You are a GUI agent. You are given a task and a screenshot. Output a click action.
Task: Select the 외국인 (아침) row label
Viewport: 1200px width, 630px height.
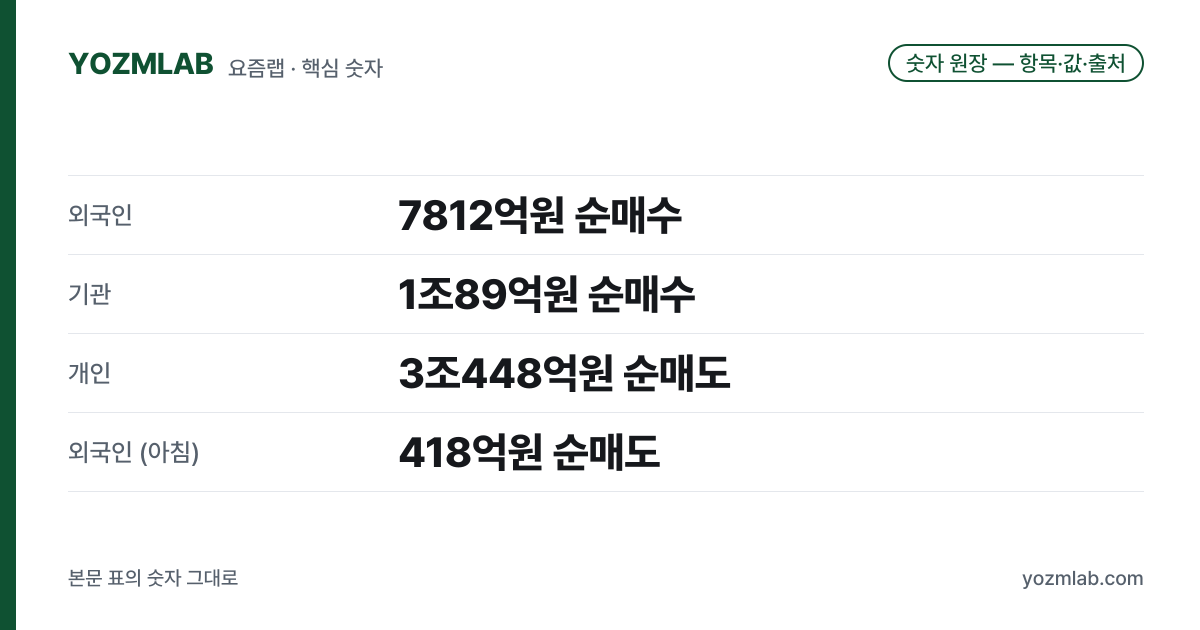coord(134,452)
